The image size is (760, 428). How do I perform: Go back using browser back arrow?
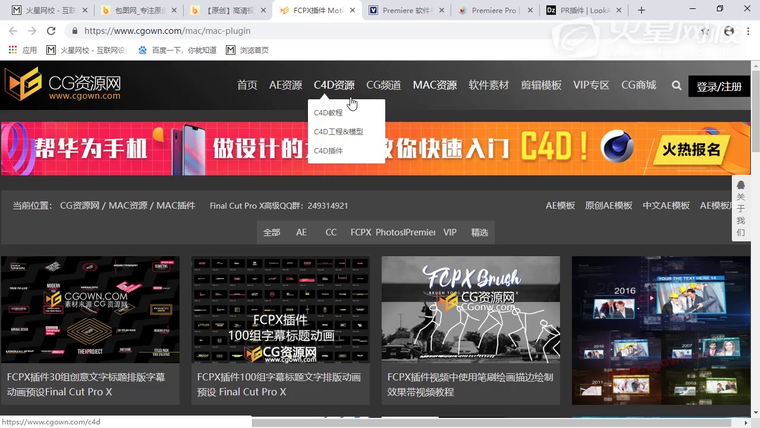(12, 31)
